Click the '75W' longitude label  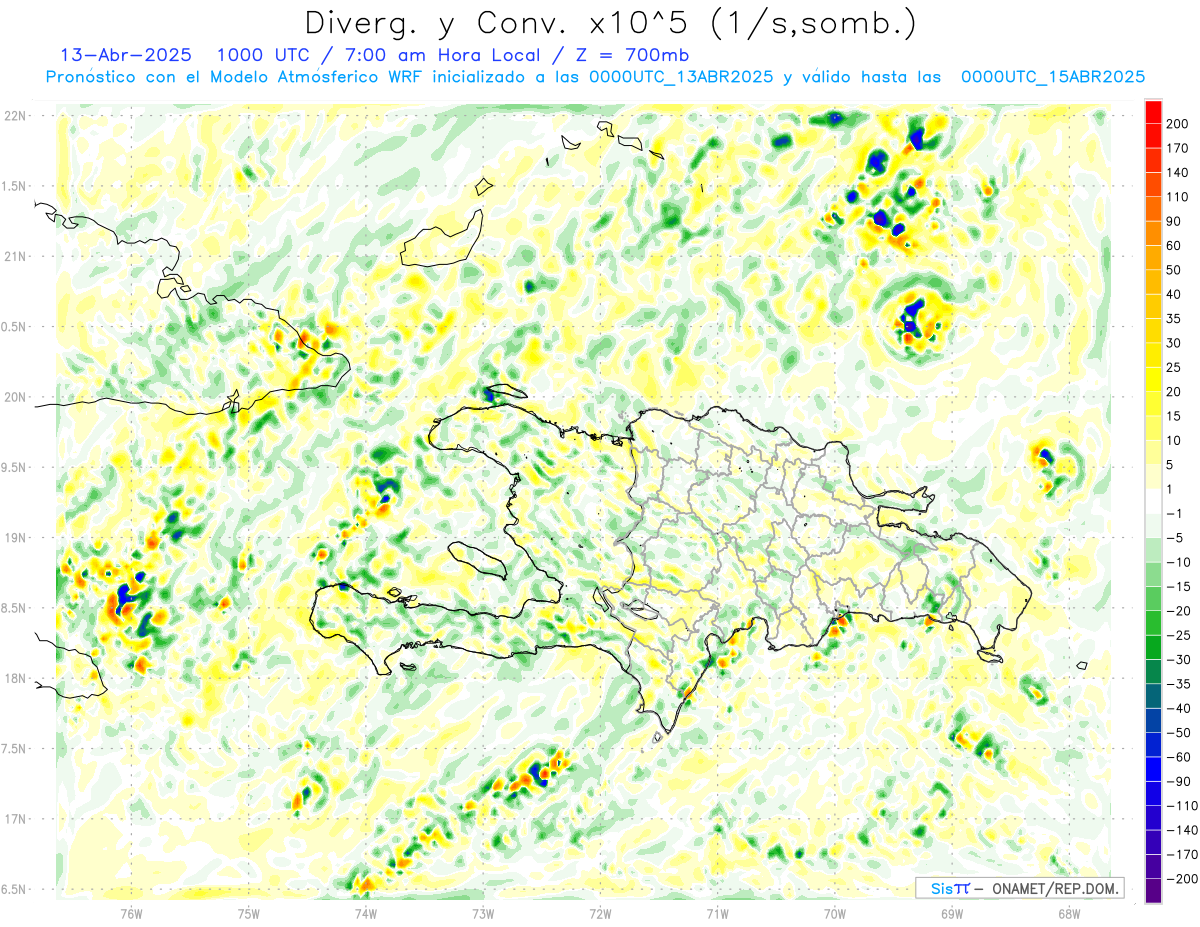coord(248,913)
